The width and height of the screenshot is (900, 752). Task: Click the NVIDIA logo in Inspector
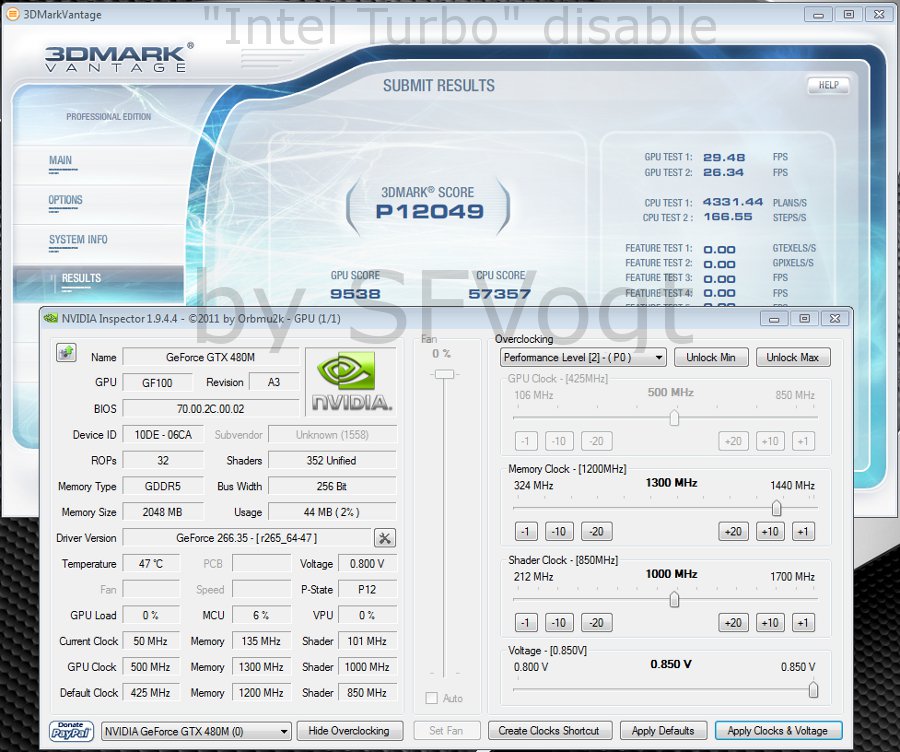click(352, 382)
